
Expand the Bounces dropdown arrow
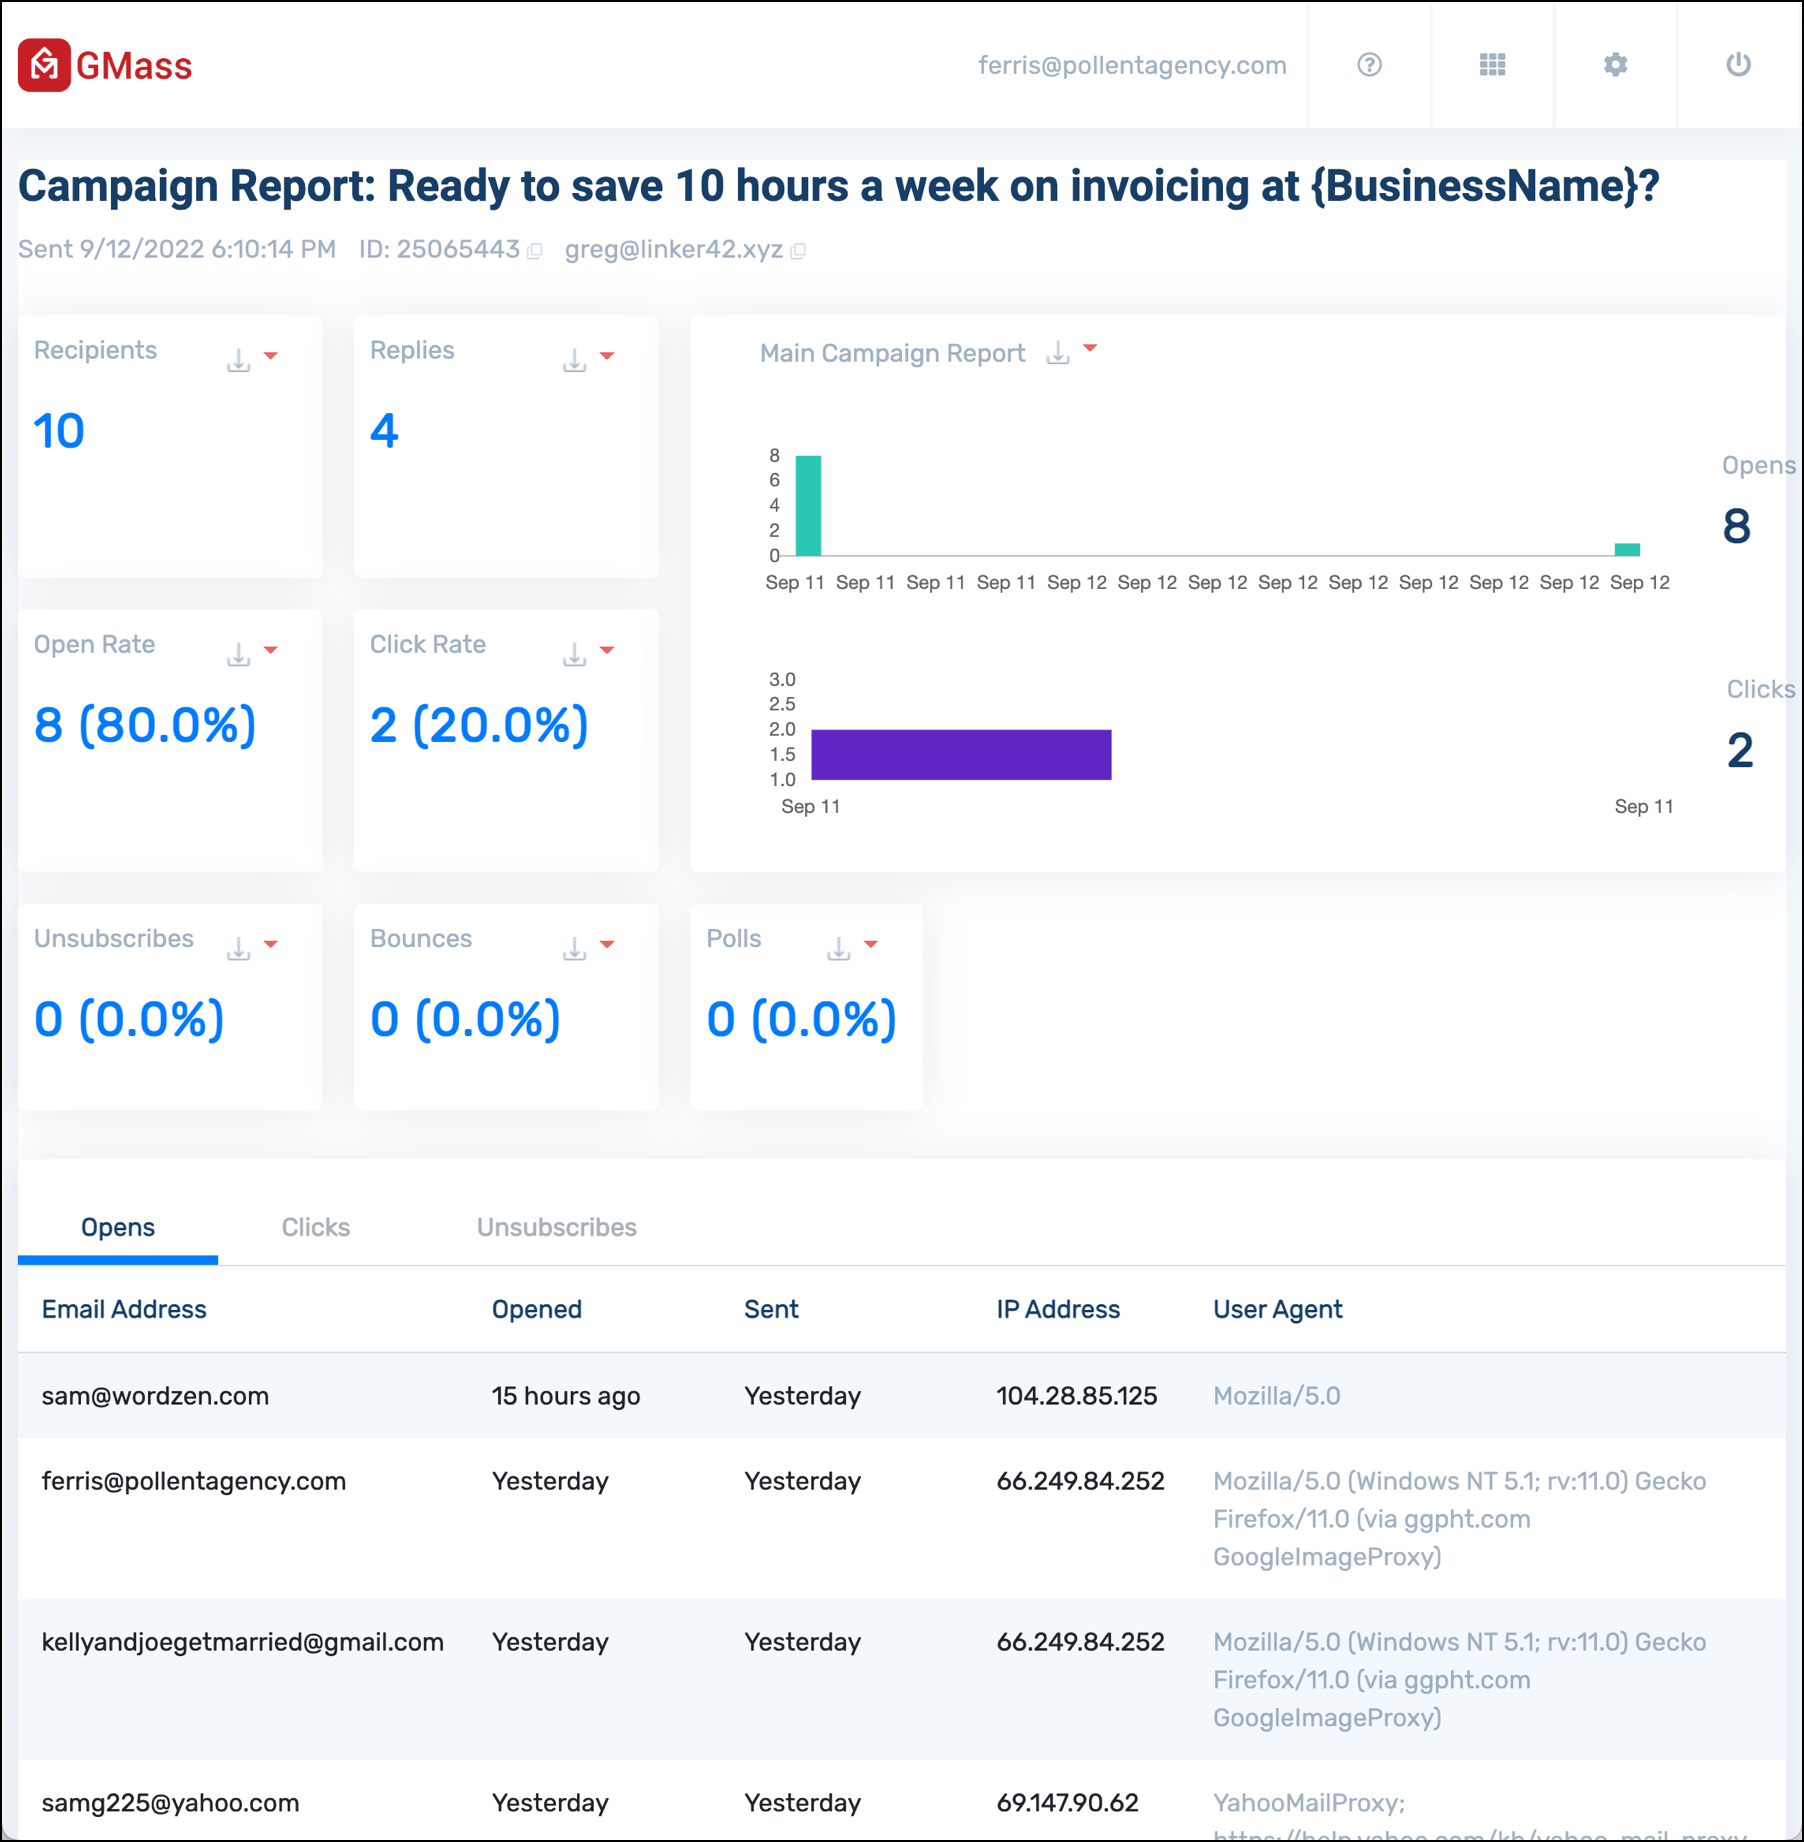pos(607,944)
